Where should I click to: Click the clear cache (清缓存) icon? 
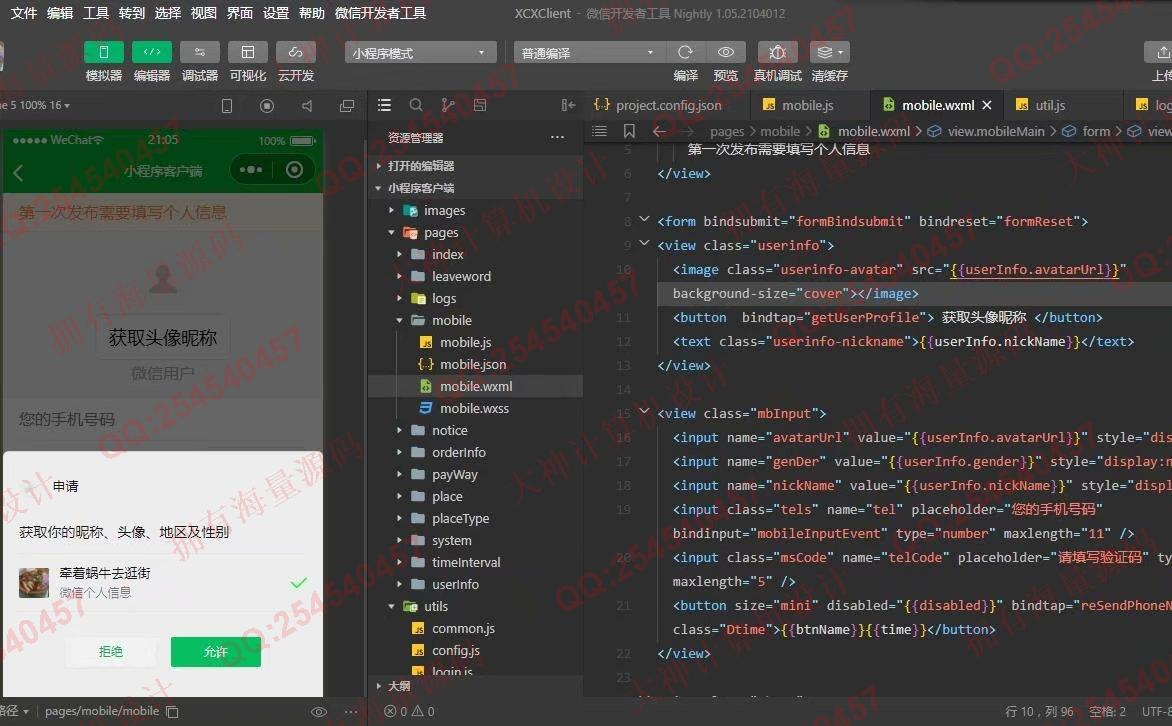pos(829,52)
